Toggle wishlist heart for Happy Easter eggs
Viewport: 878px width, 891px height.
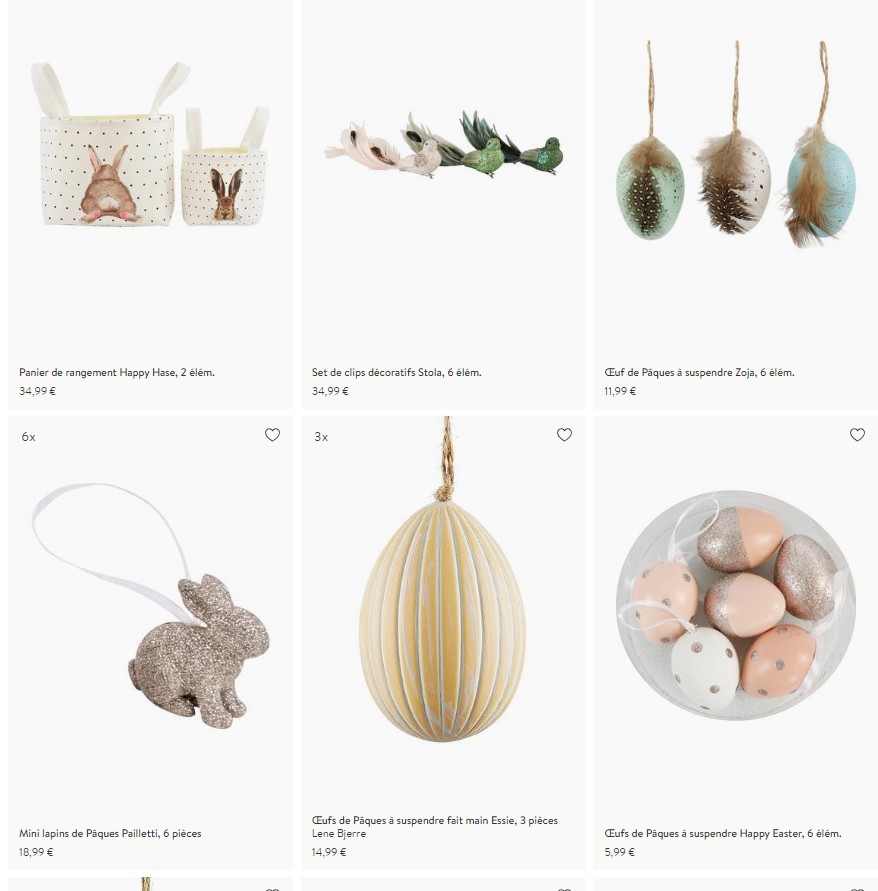click(857, 435)
